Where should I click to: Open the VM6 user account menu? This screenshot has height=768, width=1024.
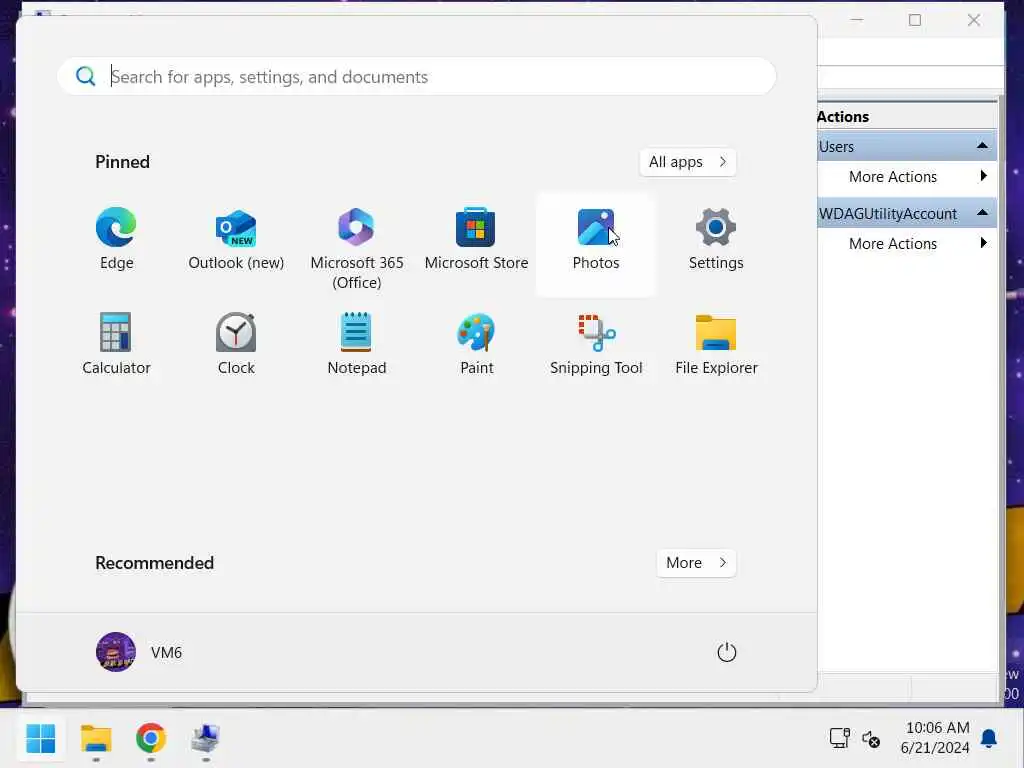click(x=139, y=652)
